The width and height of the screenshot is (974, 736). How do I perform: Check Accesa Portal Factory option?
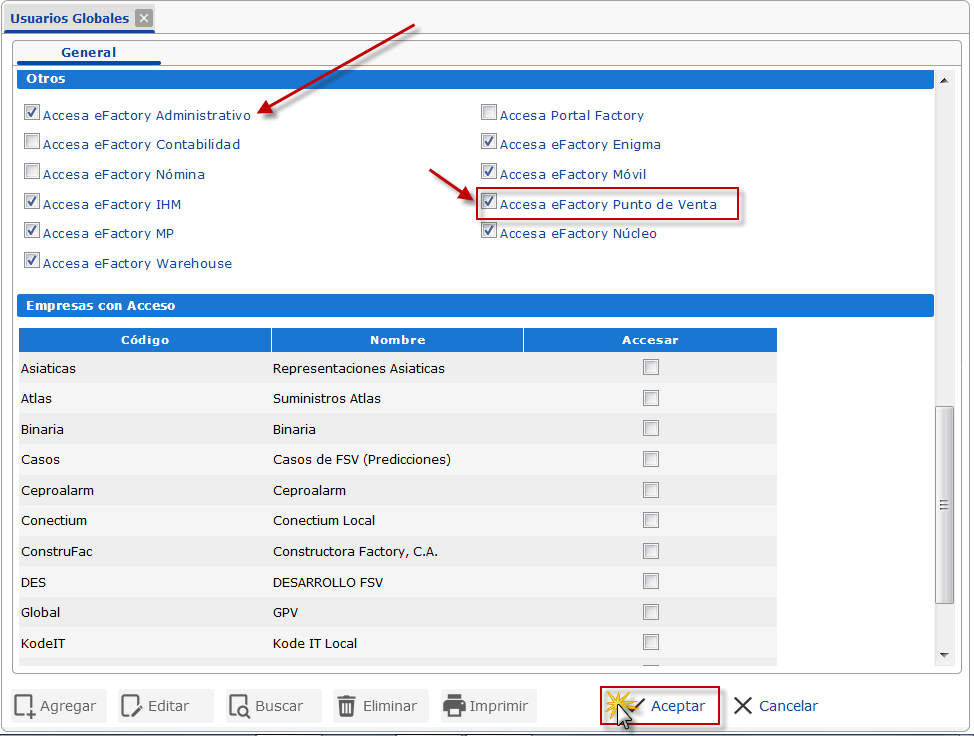coord(489,114)
